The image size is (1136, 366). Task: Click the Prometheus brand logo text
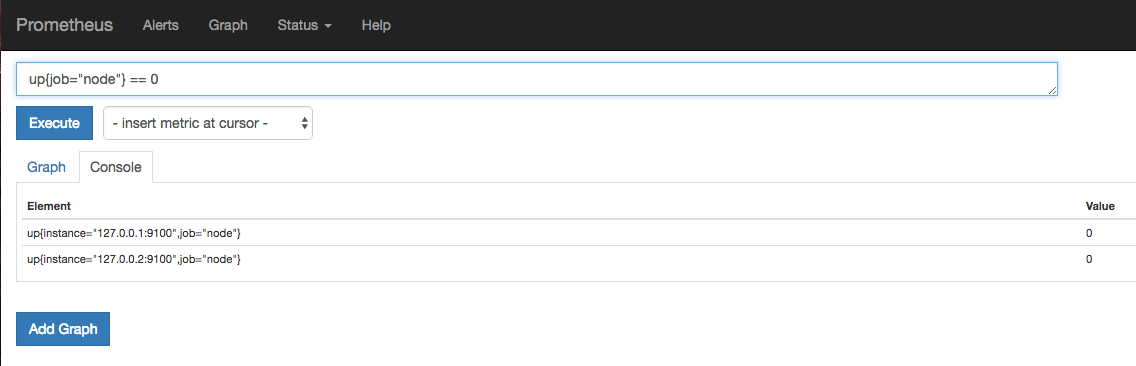[64, 25]
